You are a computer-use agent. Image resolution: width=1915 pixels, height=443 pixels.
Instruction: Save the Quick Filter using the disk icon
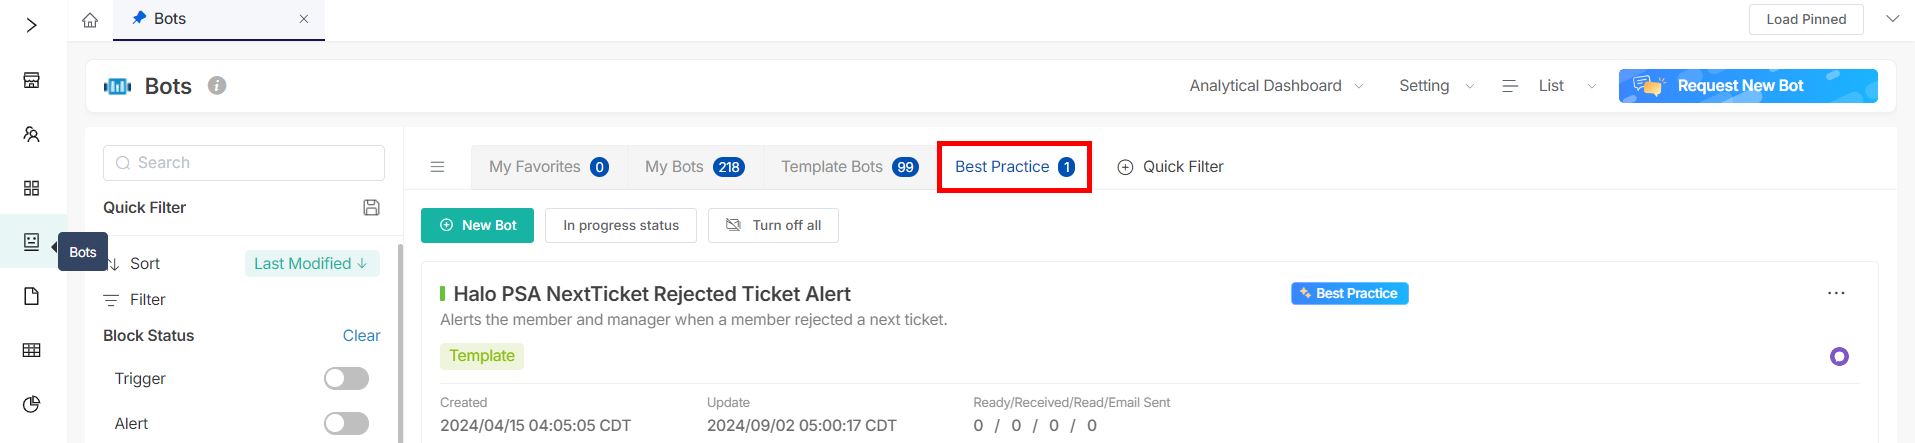371,207
